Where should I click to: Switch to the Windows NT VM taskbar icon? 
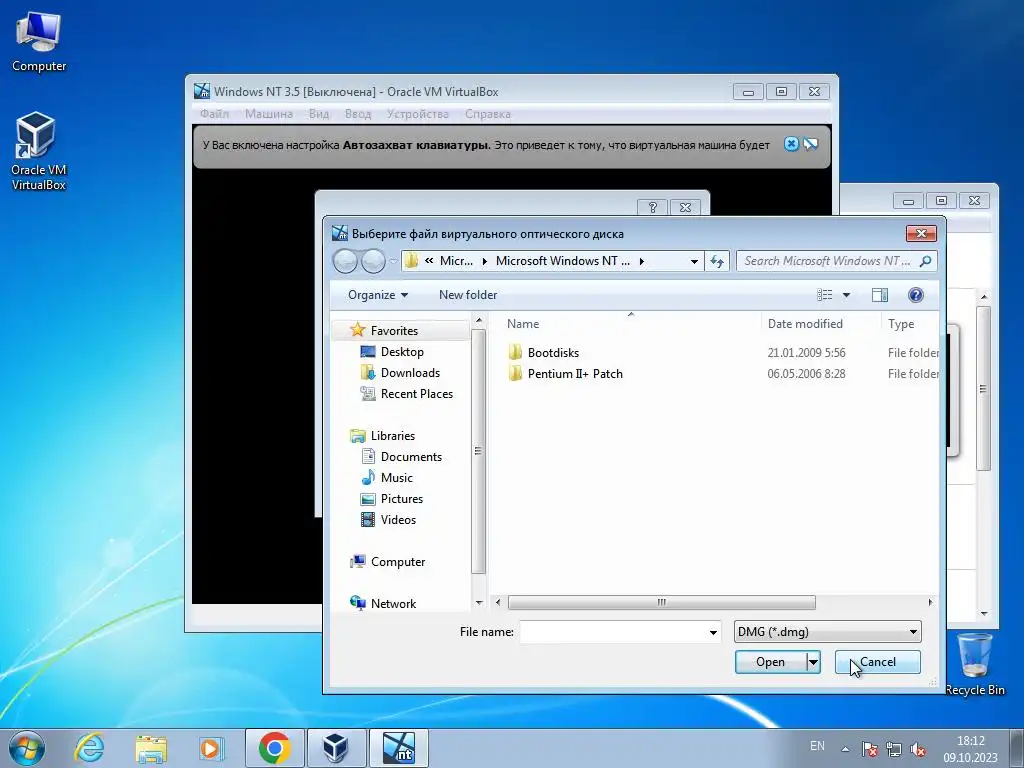click(x=398, y=748)
